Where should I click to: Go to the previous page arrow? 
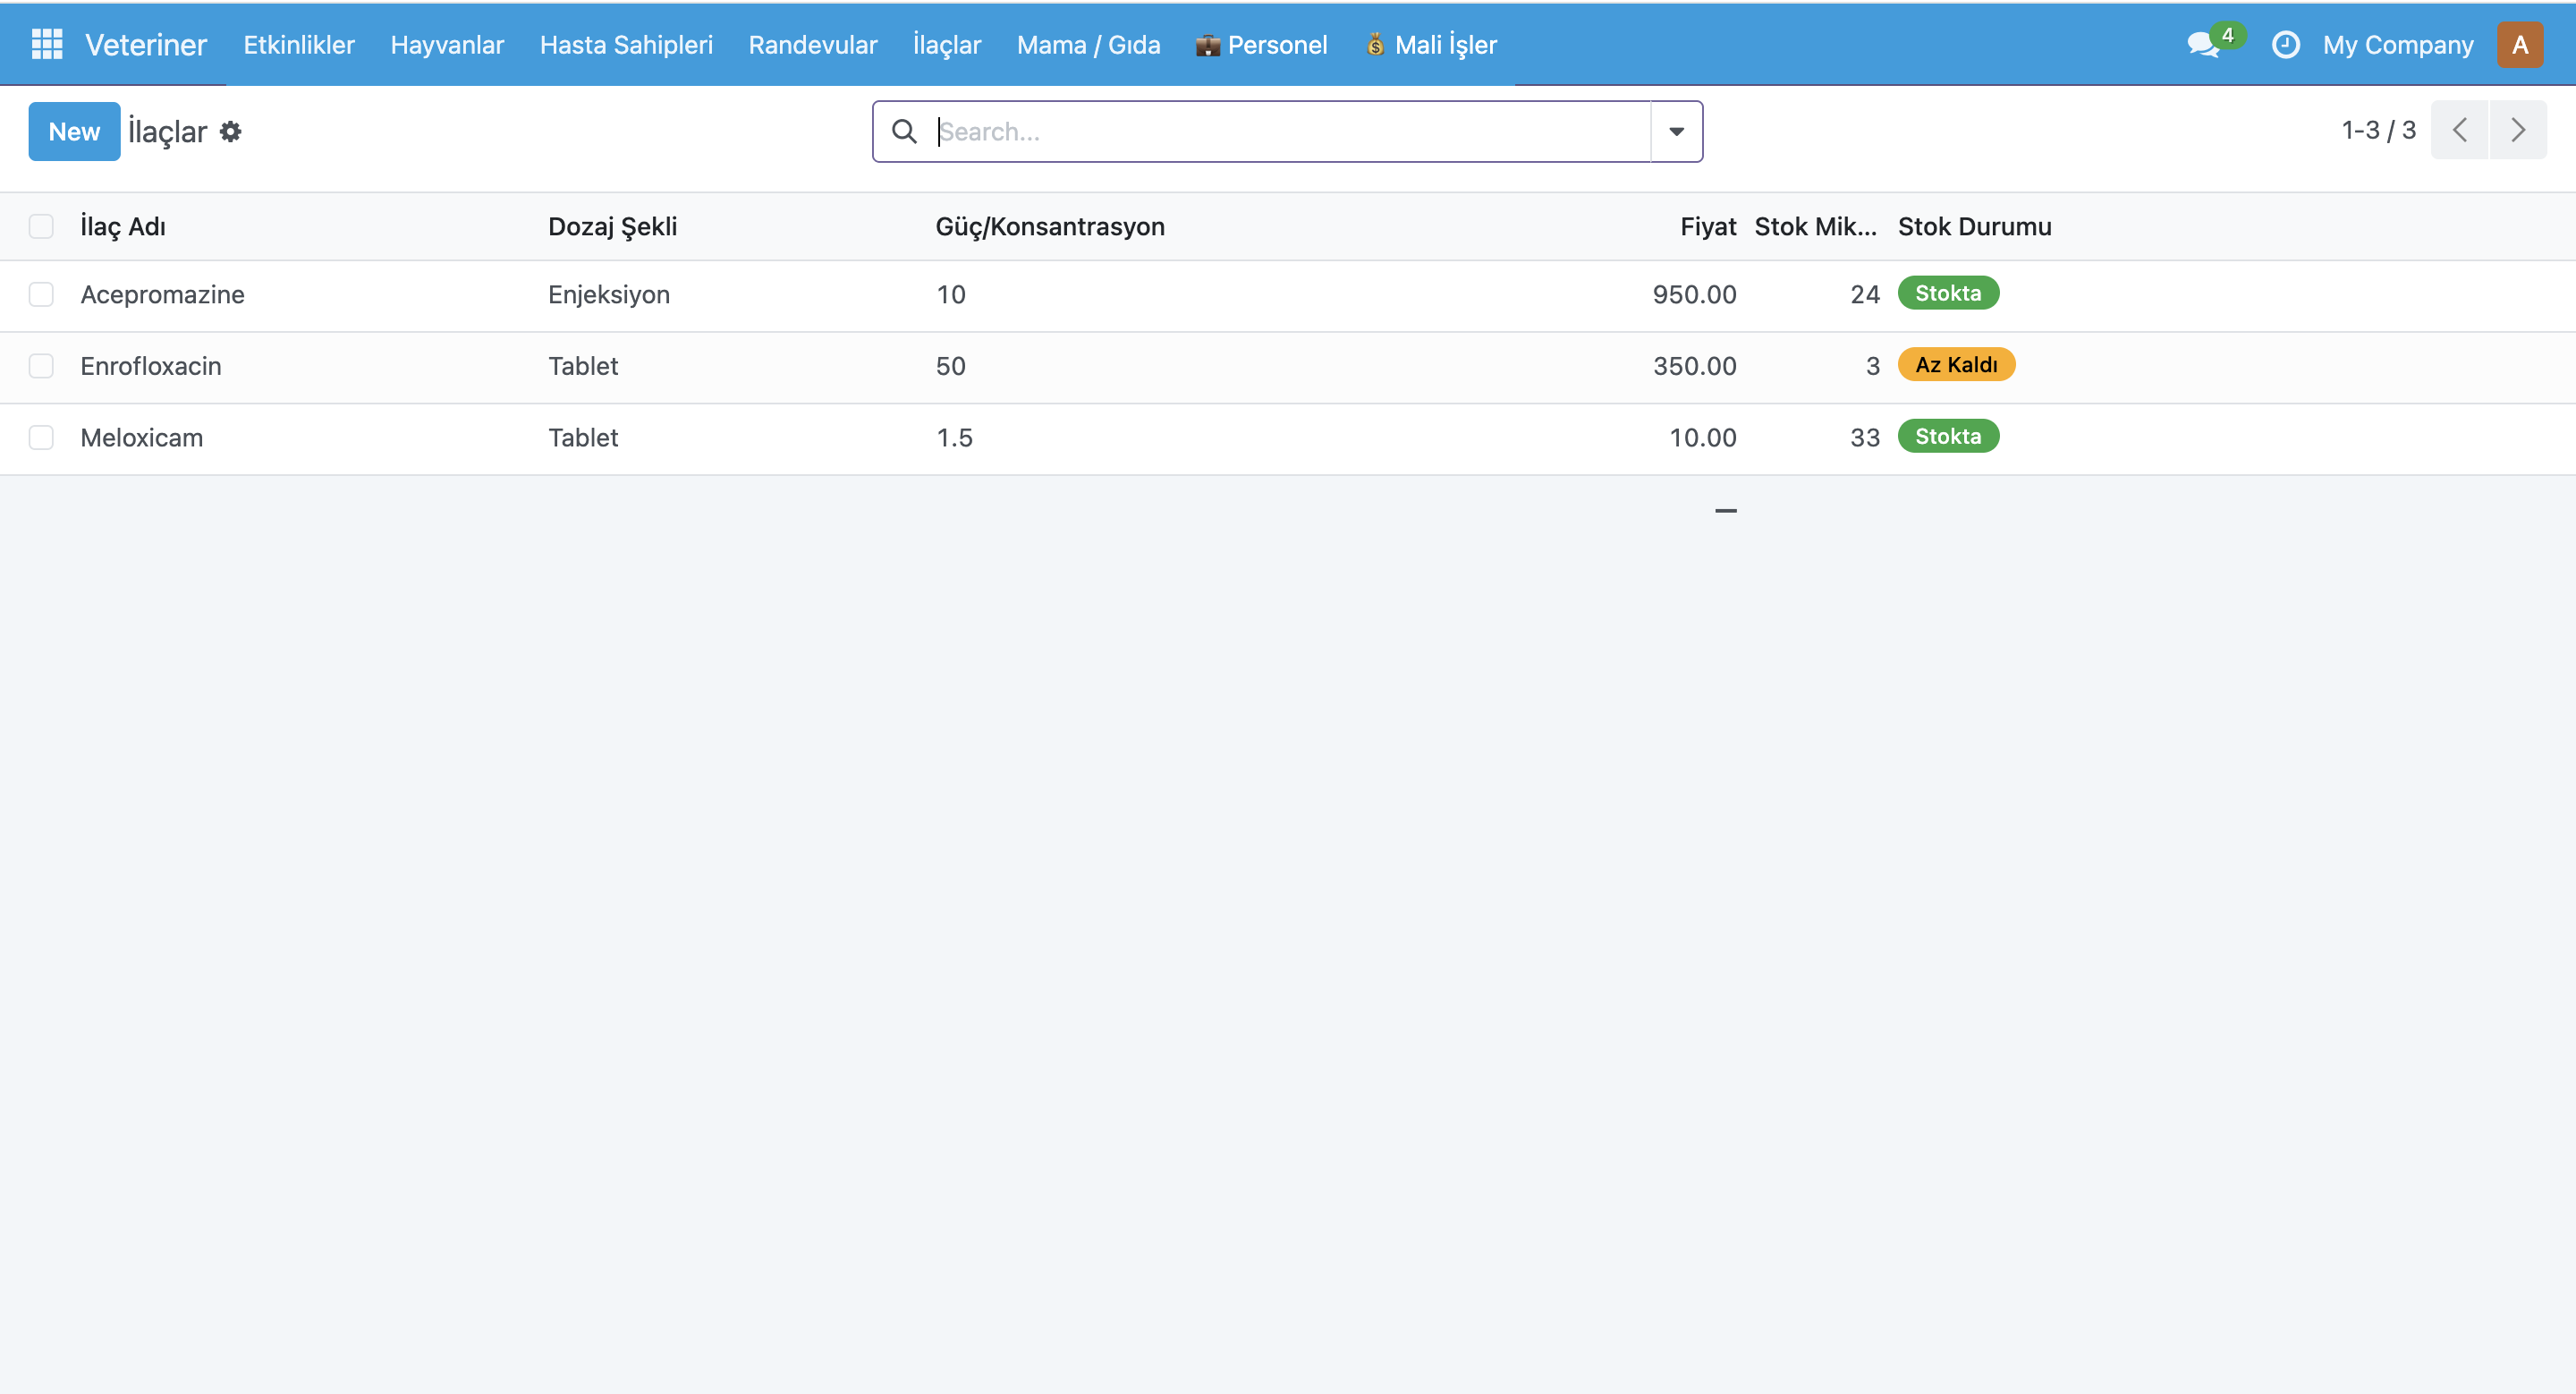[2460, 130]
